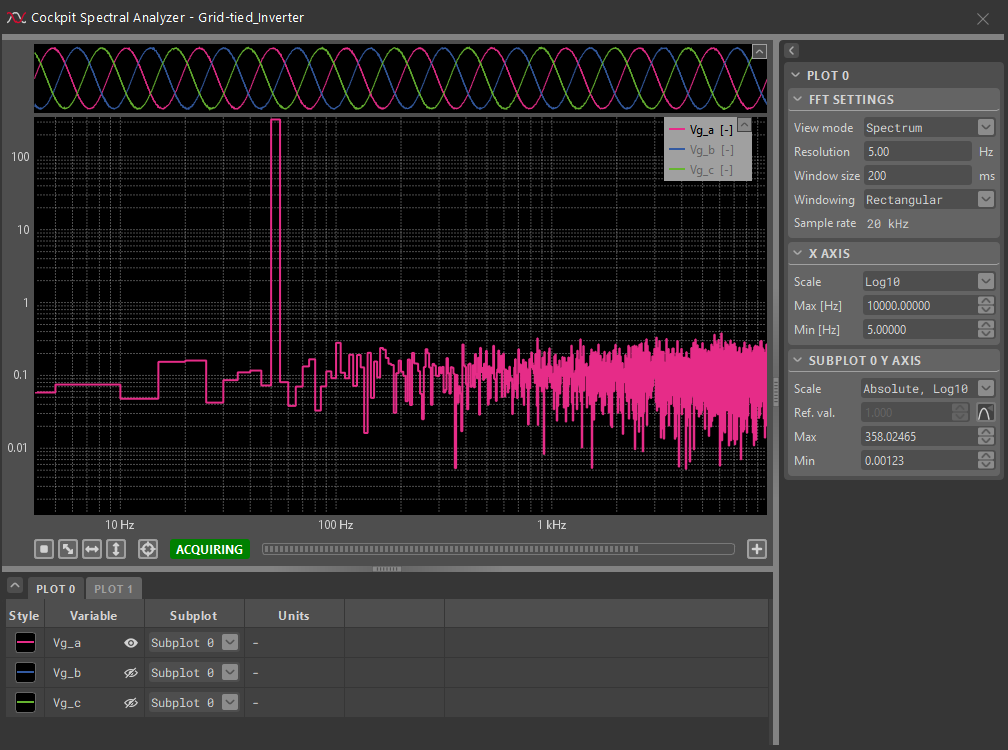Viewport: 1008px width, 750px height.
Task: Activate the crosshair cursor tool icon
Action: 148,549
